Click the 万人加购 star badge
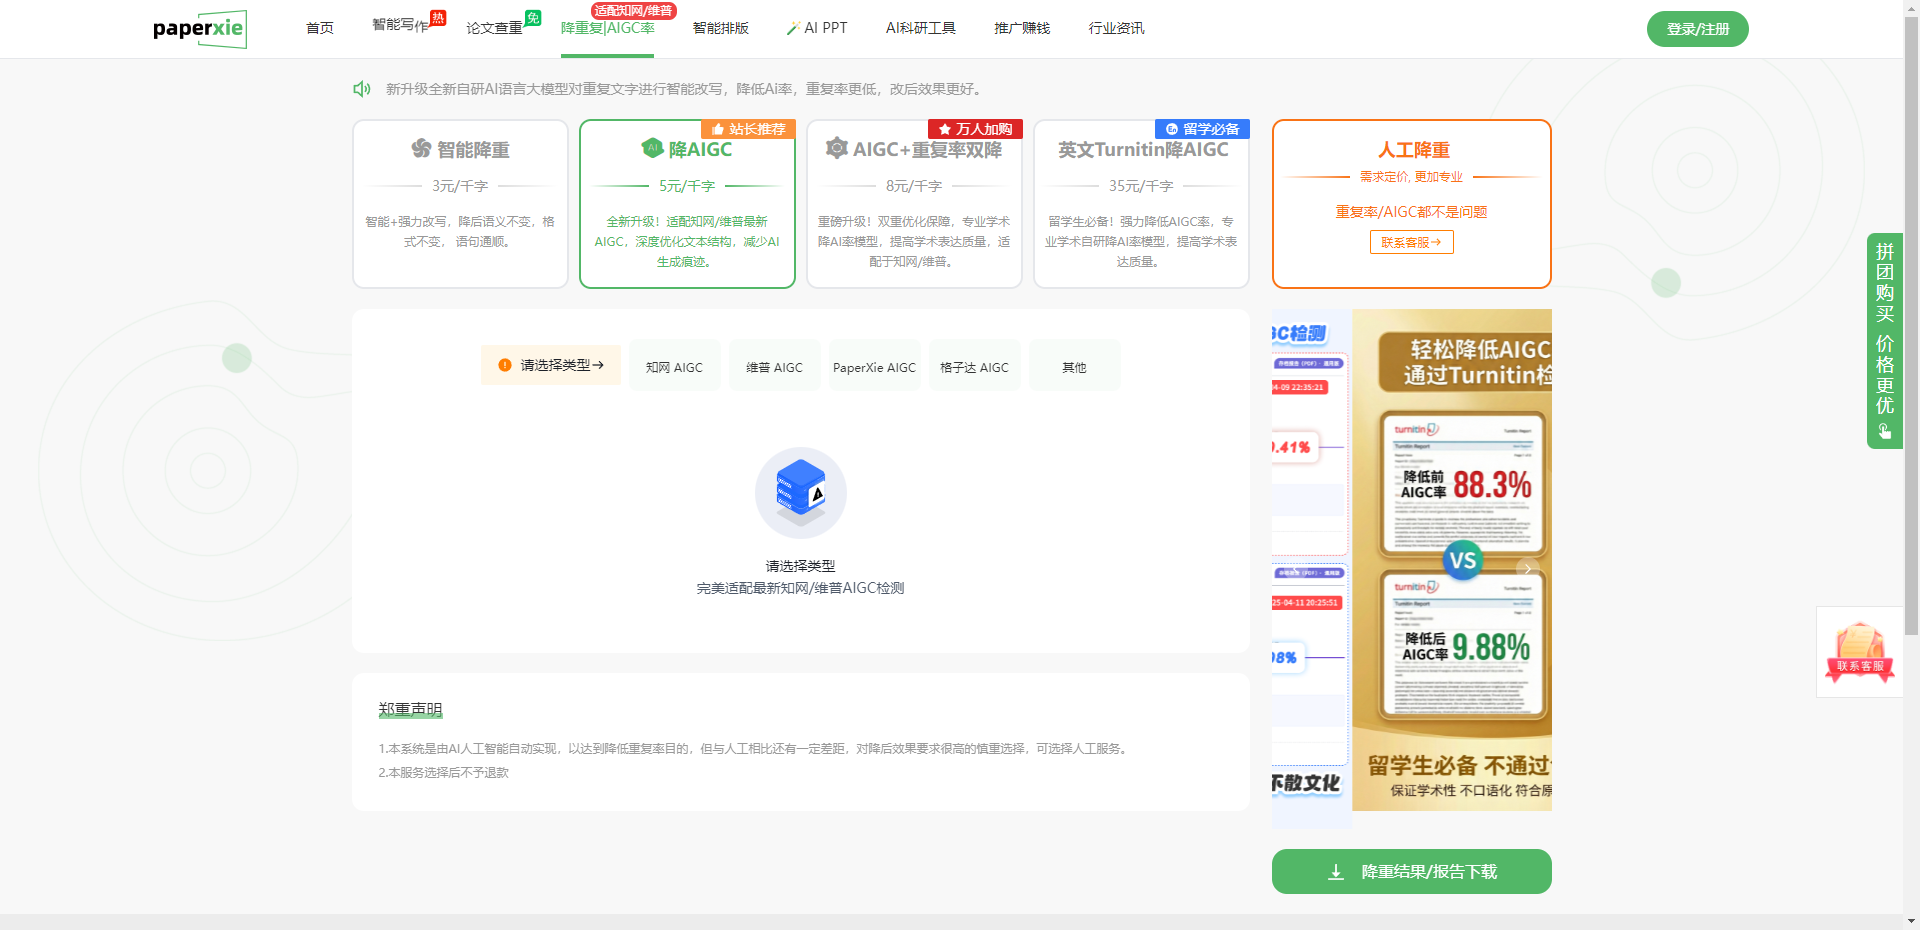This screenshot has height=930, width=1920. coord(975,129)
